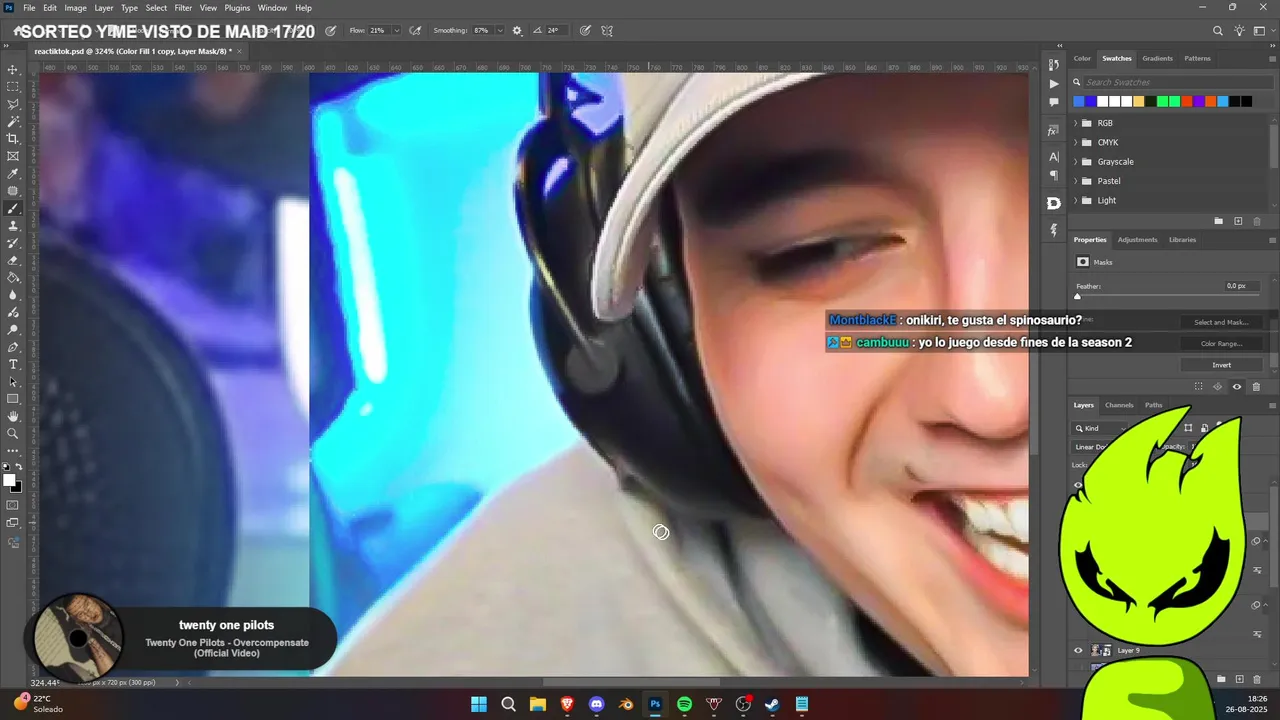The height and width of the screenshot is (720, 1280).
Task: Swap foreground and background colors
Action: (x=19, y=467)
